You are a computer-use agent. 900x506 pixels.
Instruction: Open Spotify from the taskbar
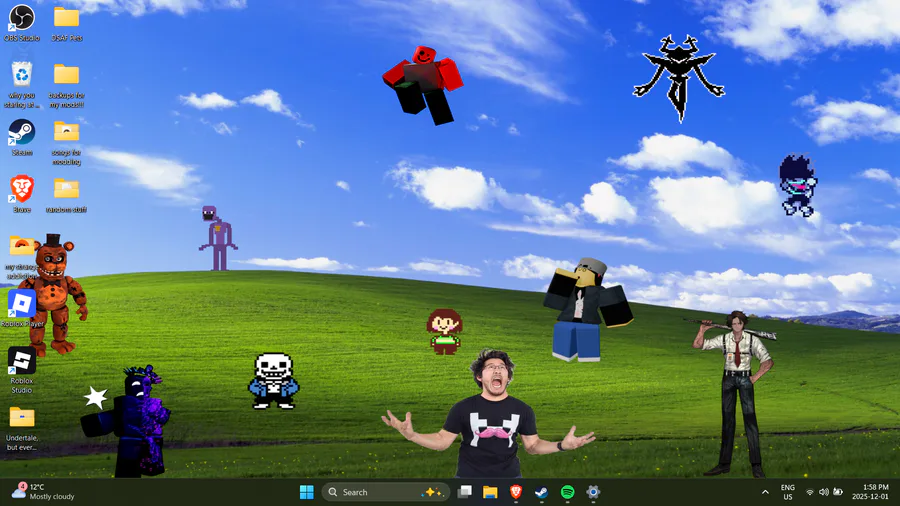click(x=567, y=492)
